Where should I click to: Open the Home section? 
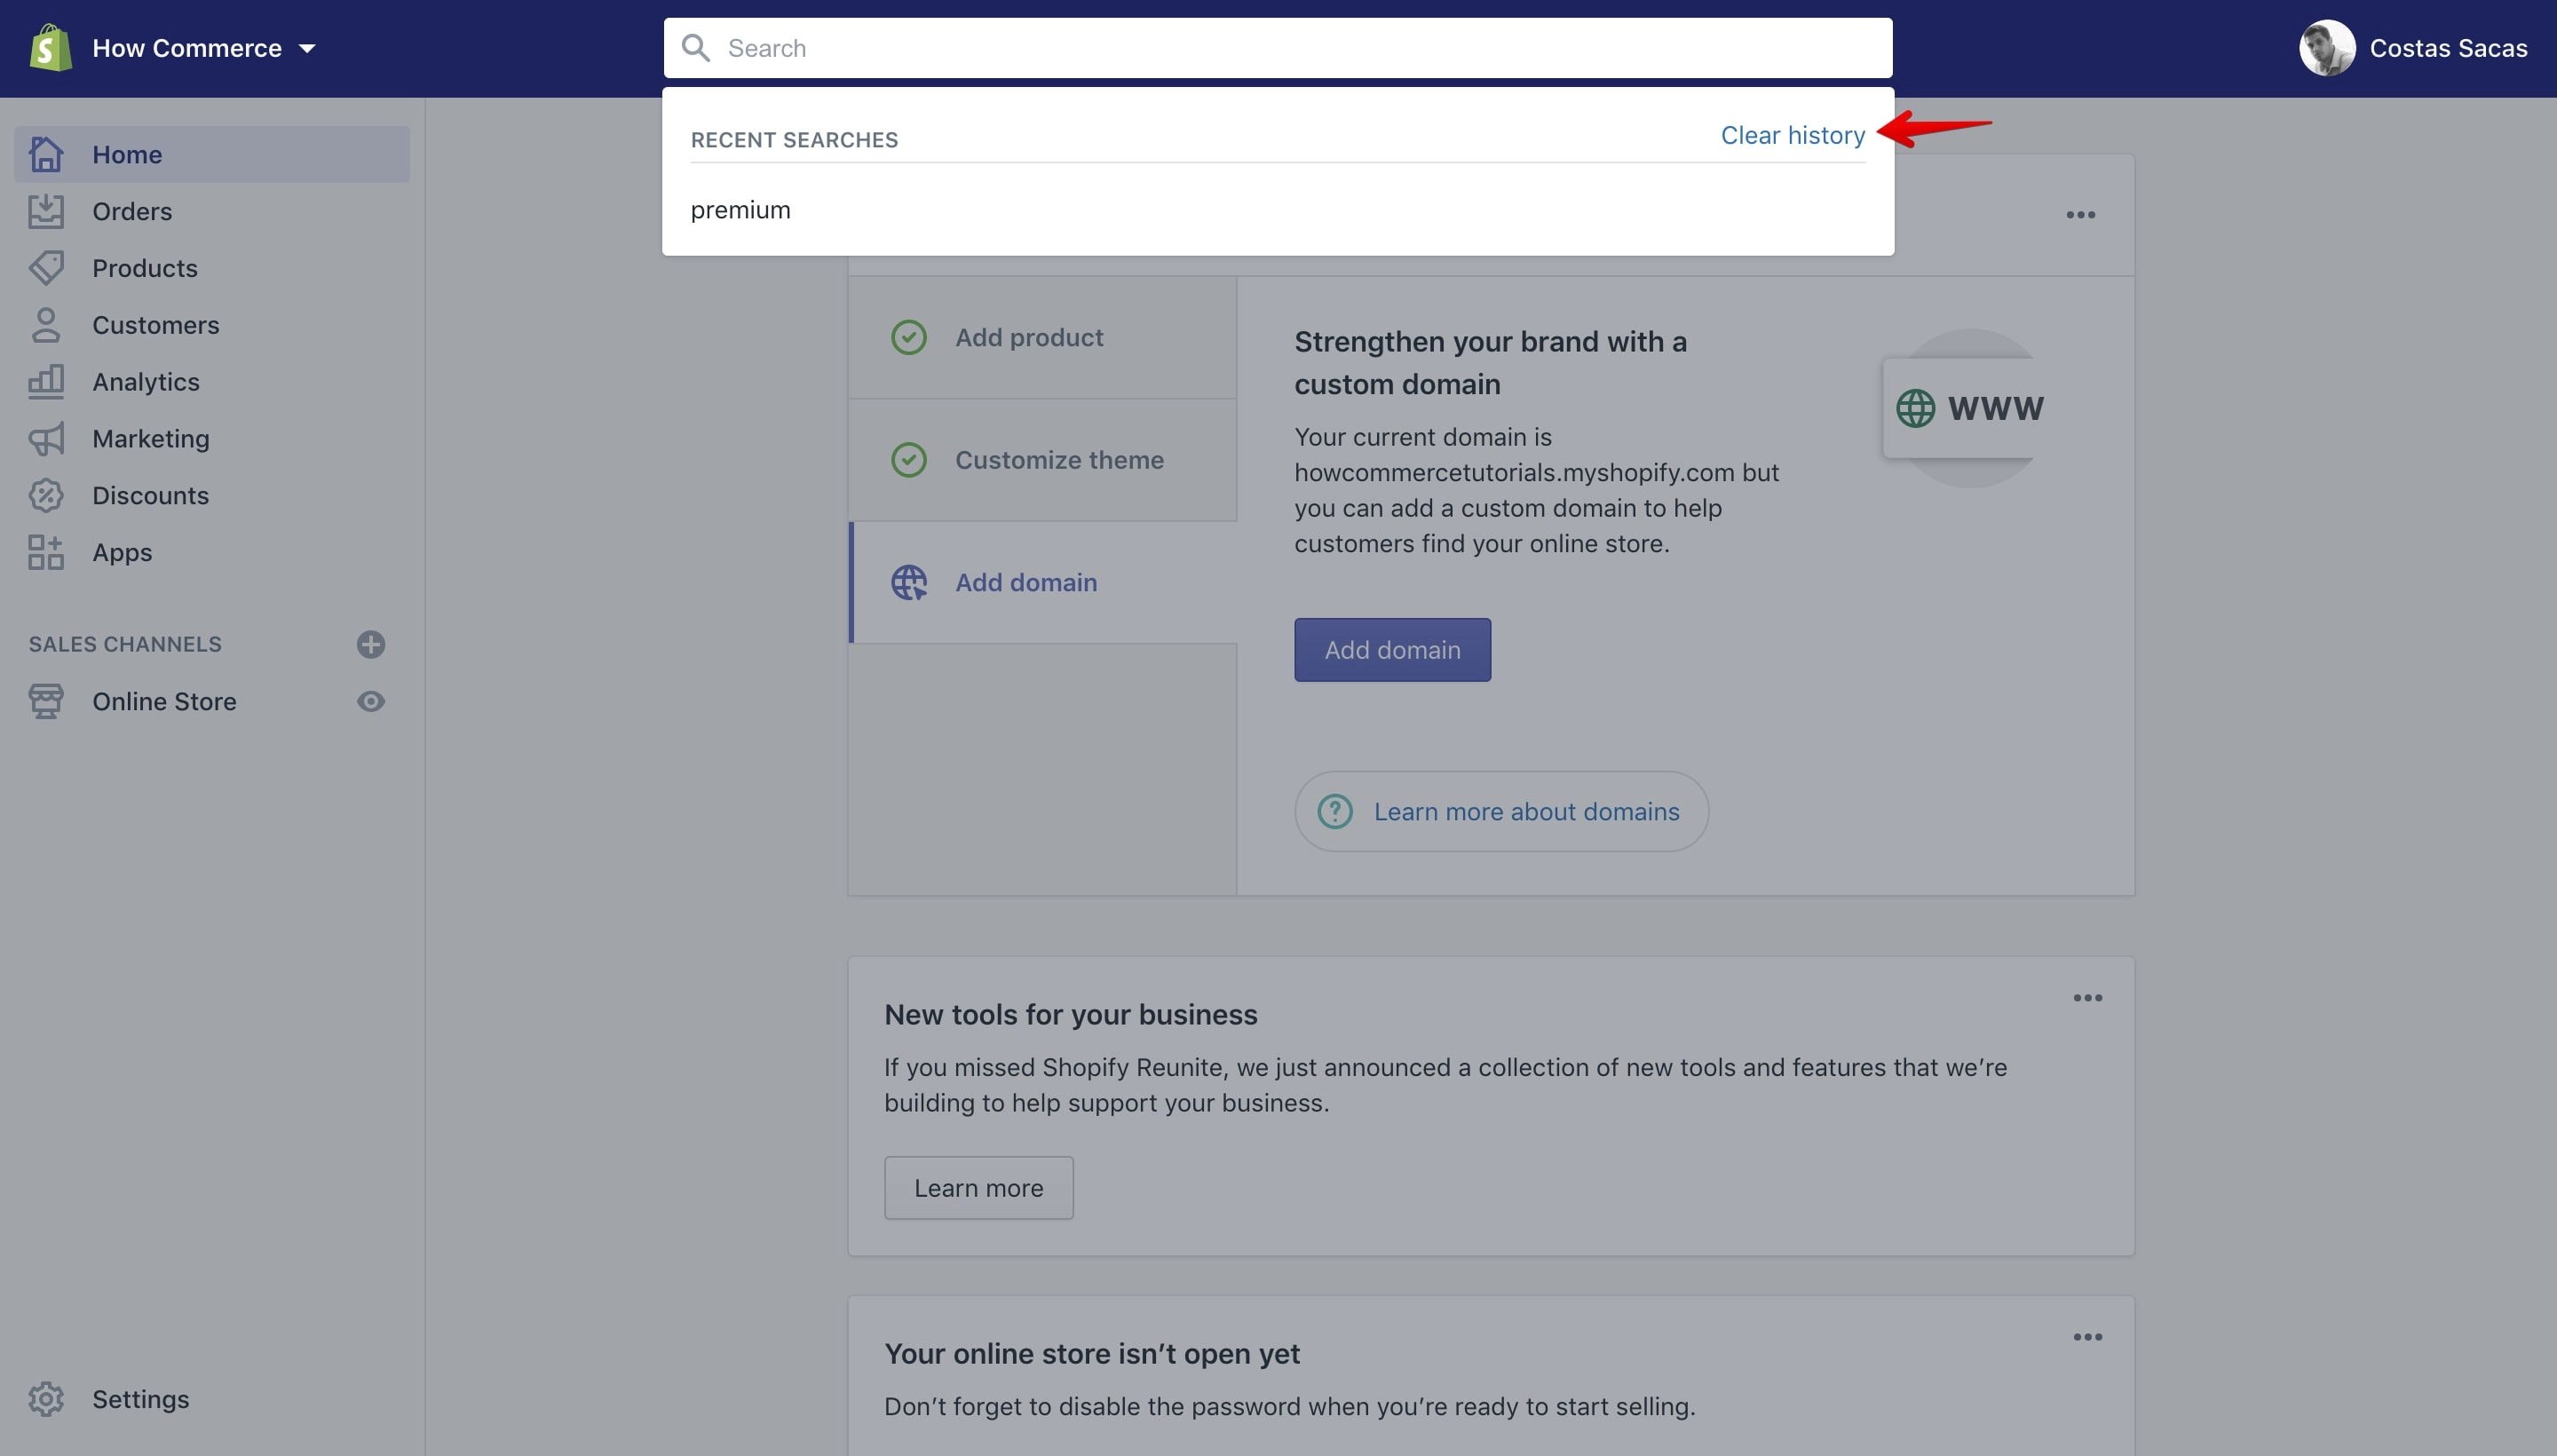(212, 154)
